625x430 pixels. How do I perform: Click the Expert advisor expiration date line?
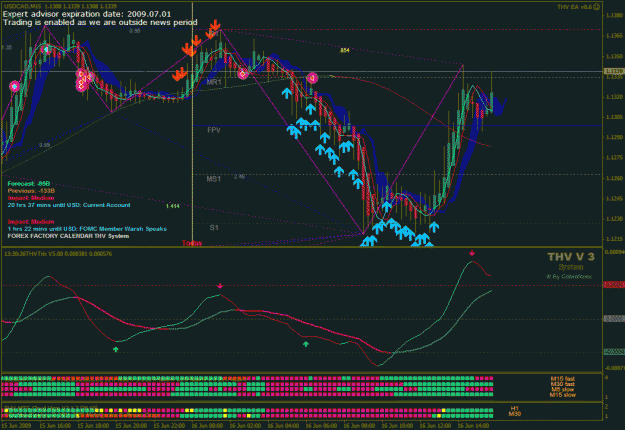[87, 14]
